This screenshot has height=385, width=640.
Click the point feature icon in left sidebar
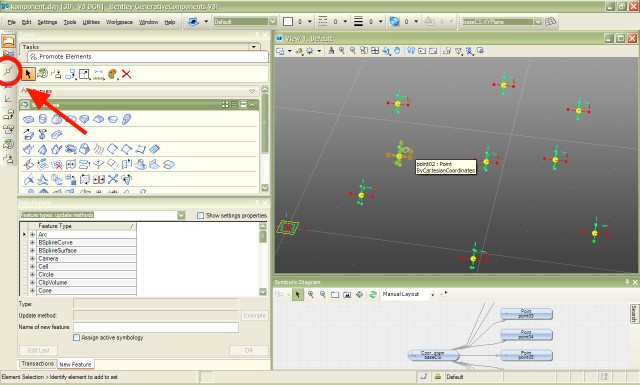click(8, 71)
